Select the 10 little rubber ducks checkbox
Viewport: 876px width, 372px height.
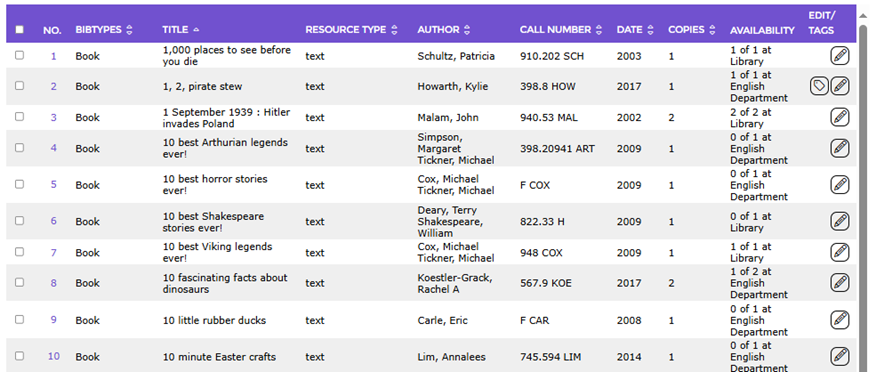tap(20, 319)
